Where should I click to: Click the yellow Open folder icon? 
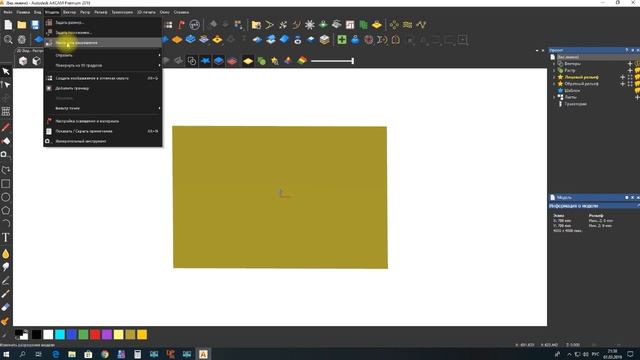(22, 25)
